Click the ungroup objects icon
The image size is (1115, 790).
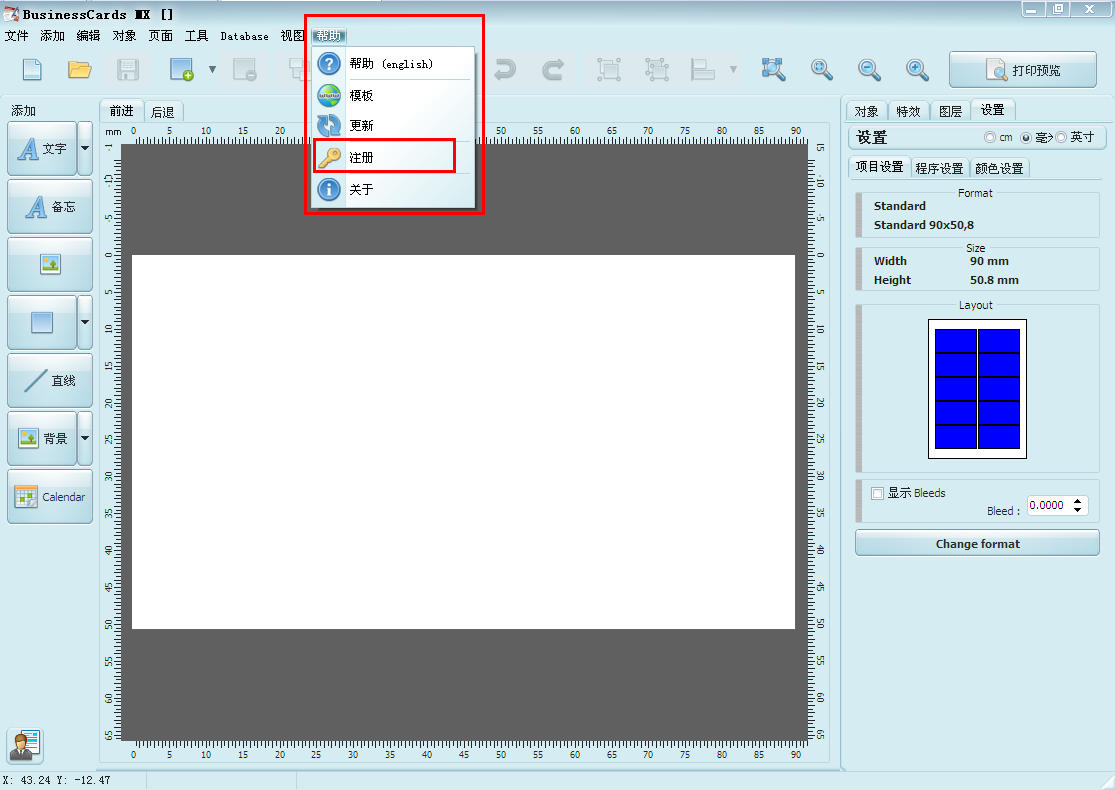click(x=657, y=70)
